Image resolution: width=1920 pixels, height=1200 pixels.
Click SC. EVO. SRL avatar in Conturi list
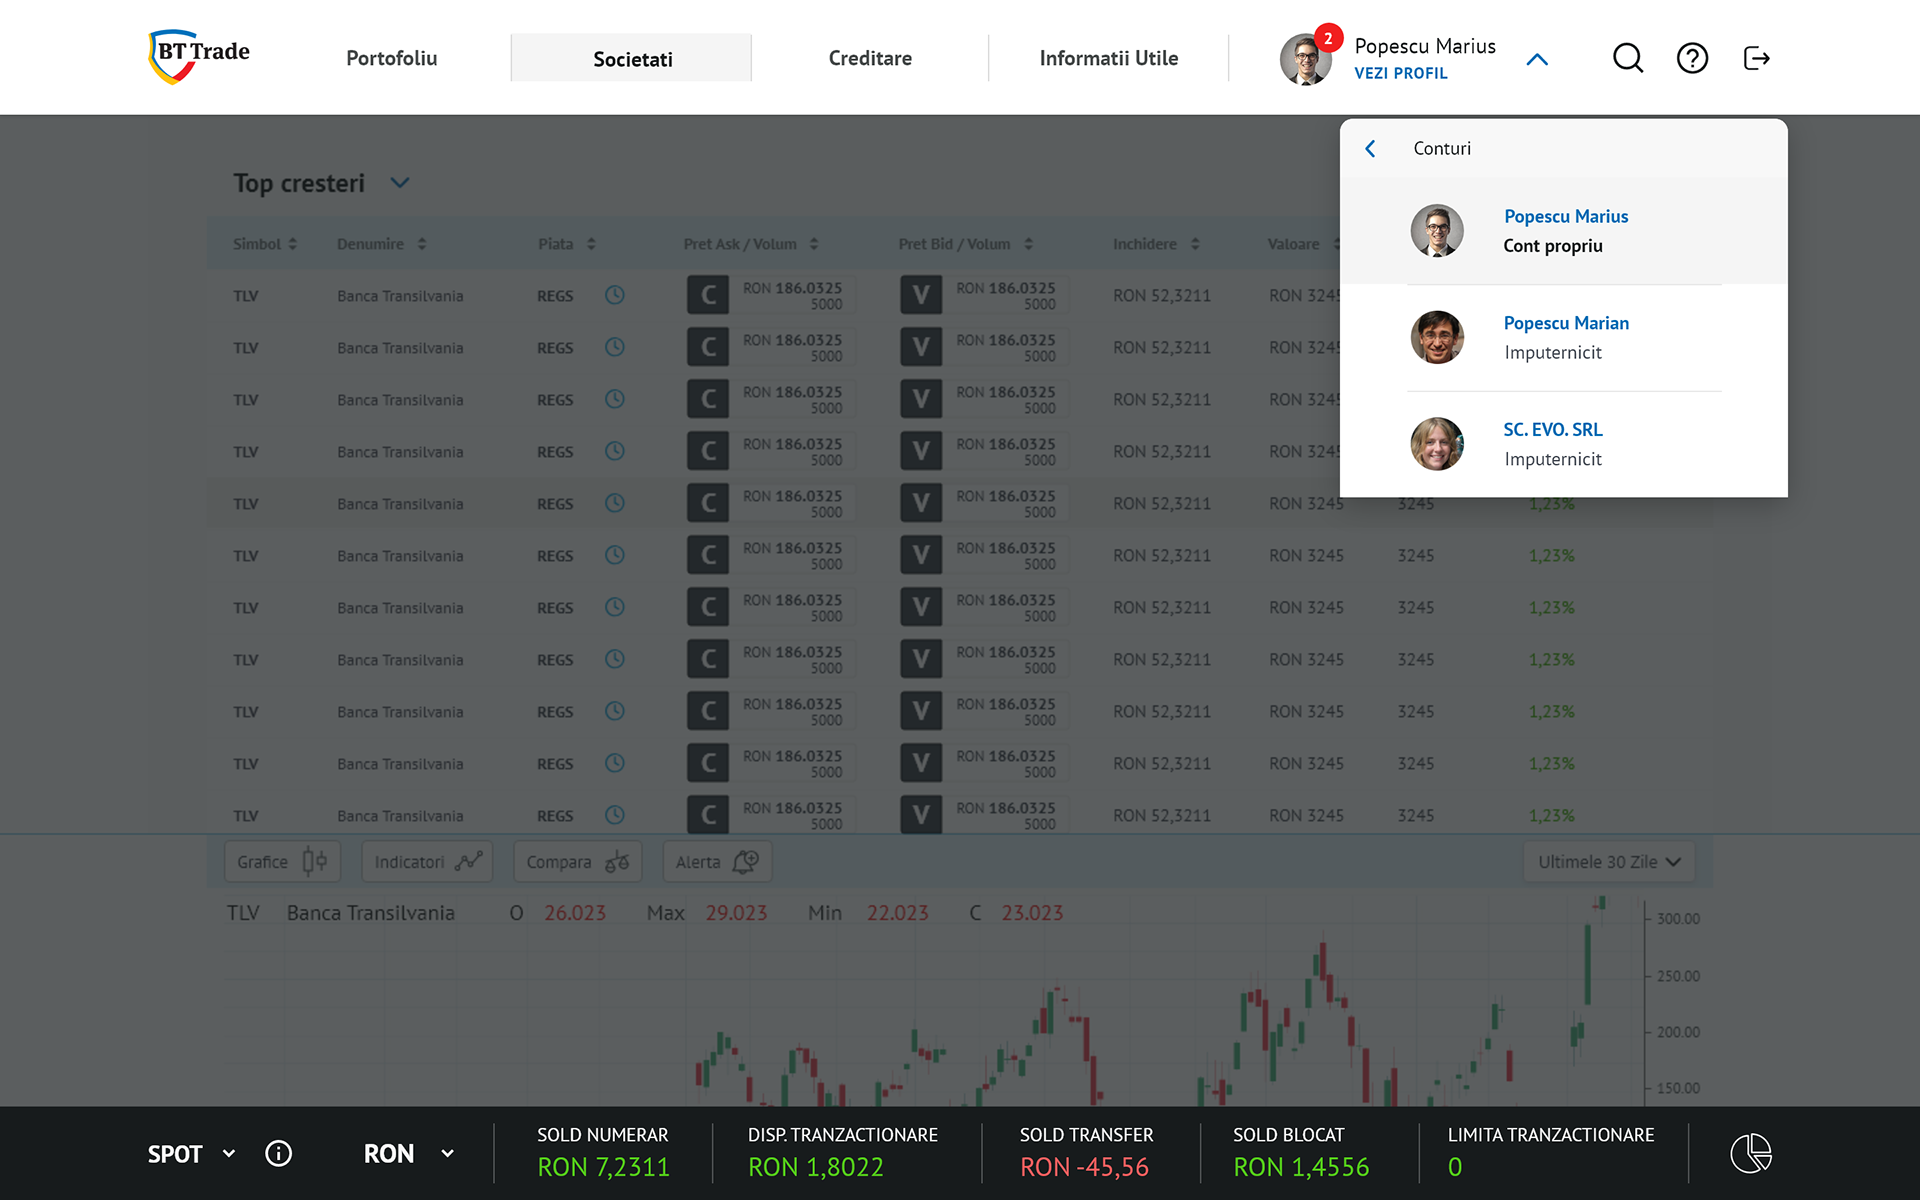(1437, 444)
